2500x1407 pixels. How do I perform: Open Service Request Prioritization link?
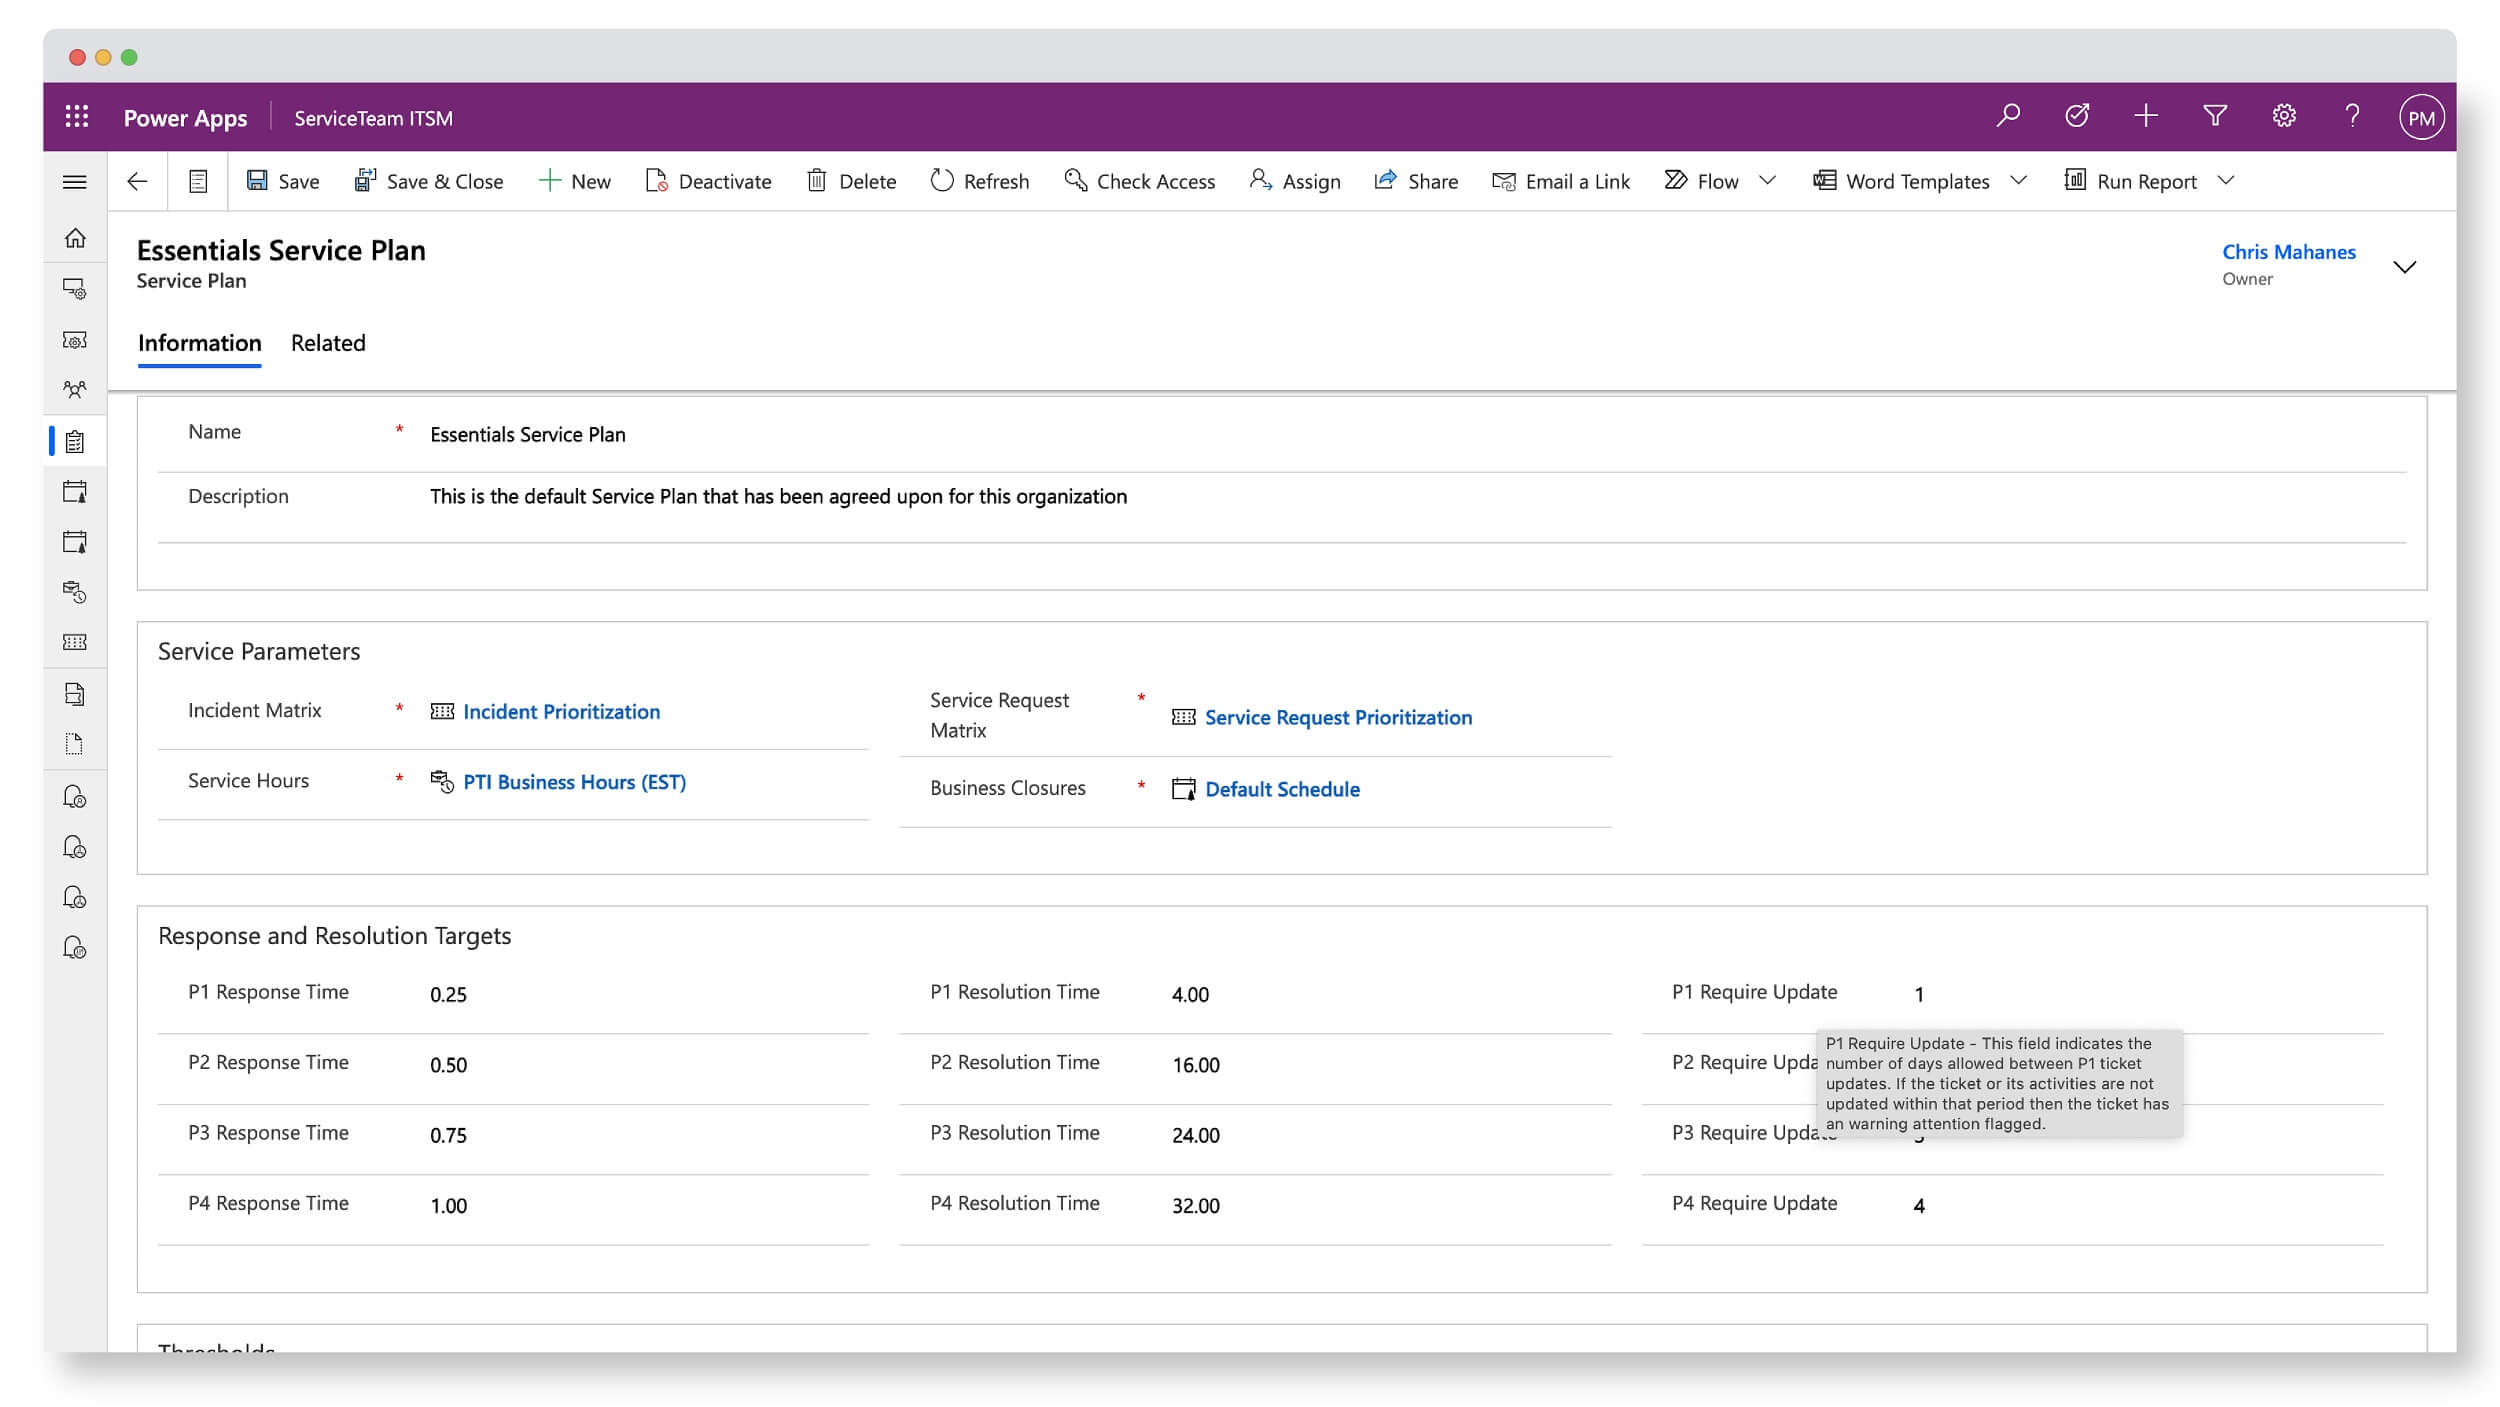coord(1338,718)
